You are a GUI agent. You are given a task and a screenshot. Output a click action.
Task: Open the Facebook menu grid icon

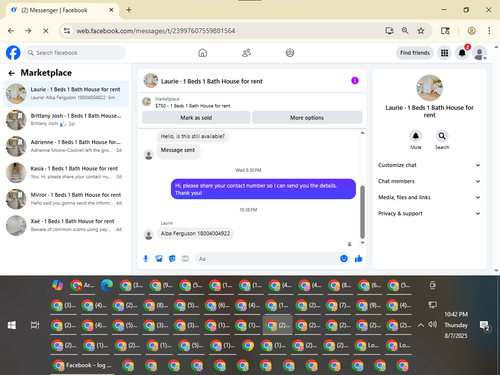444,53
